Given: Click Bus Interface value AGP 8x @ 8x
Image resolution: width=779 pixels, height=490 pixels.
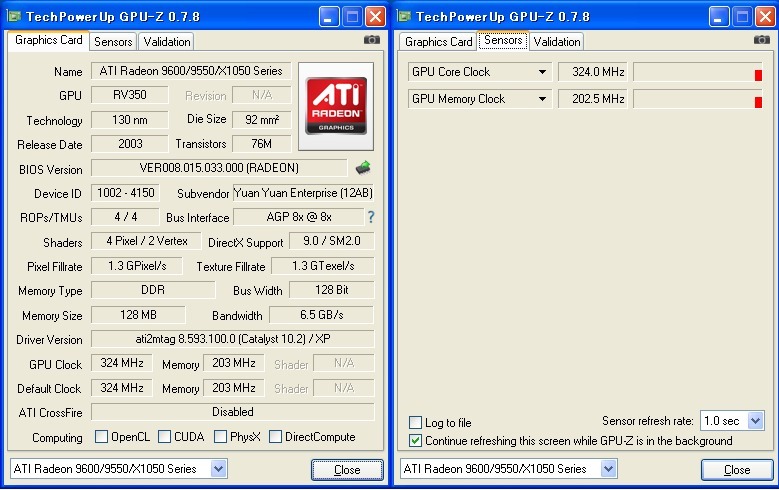Looking at the screenshot, I should point(299,217).
